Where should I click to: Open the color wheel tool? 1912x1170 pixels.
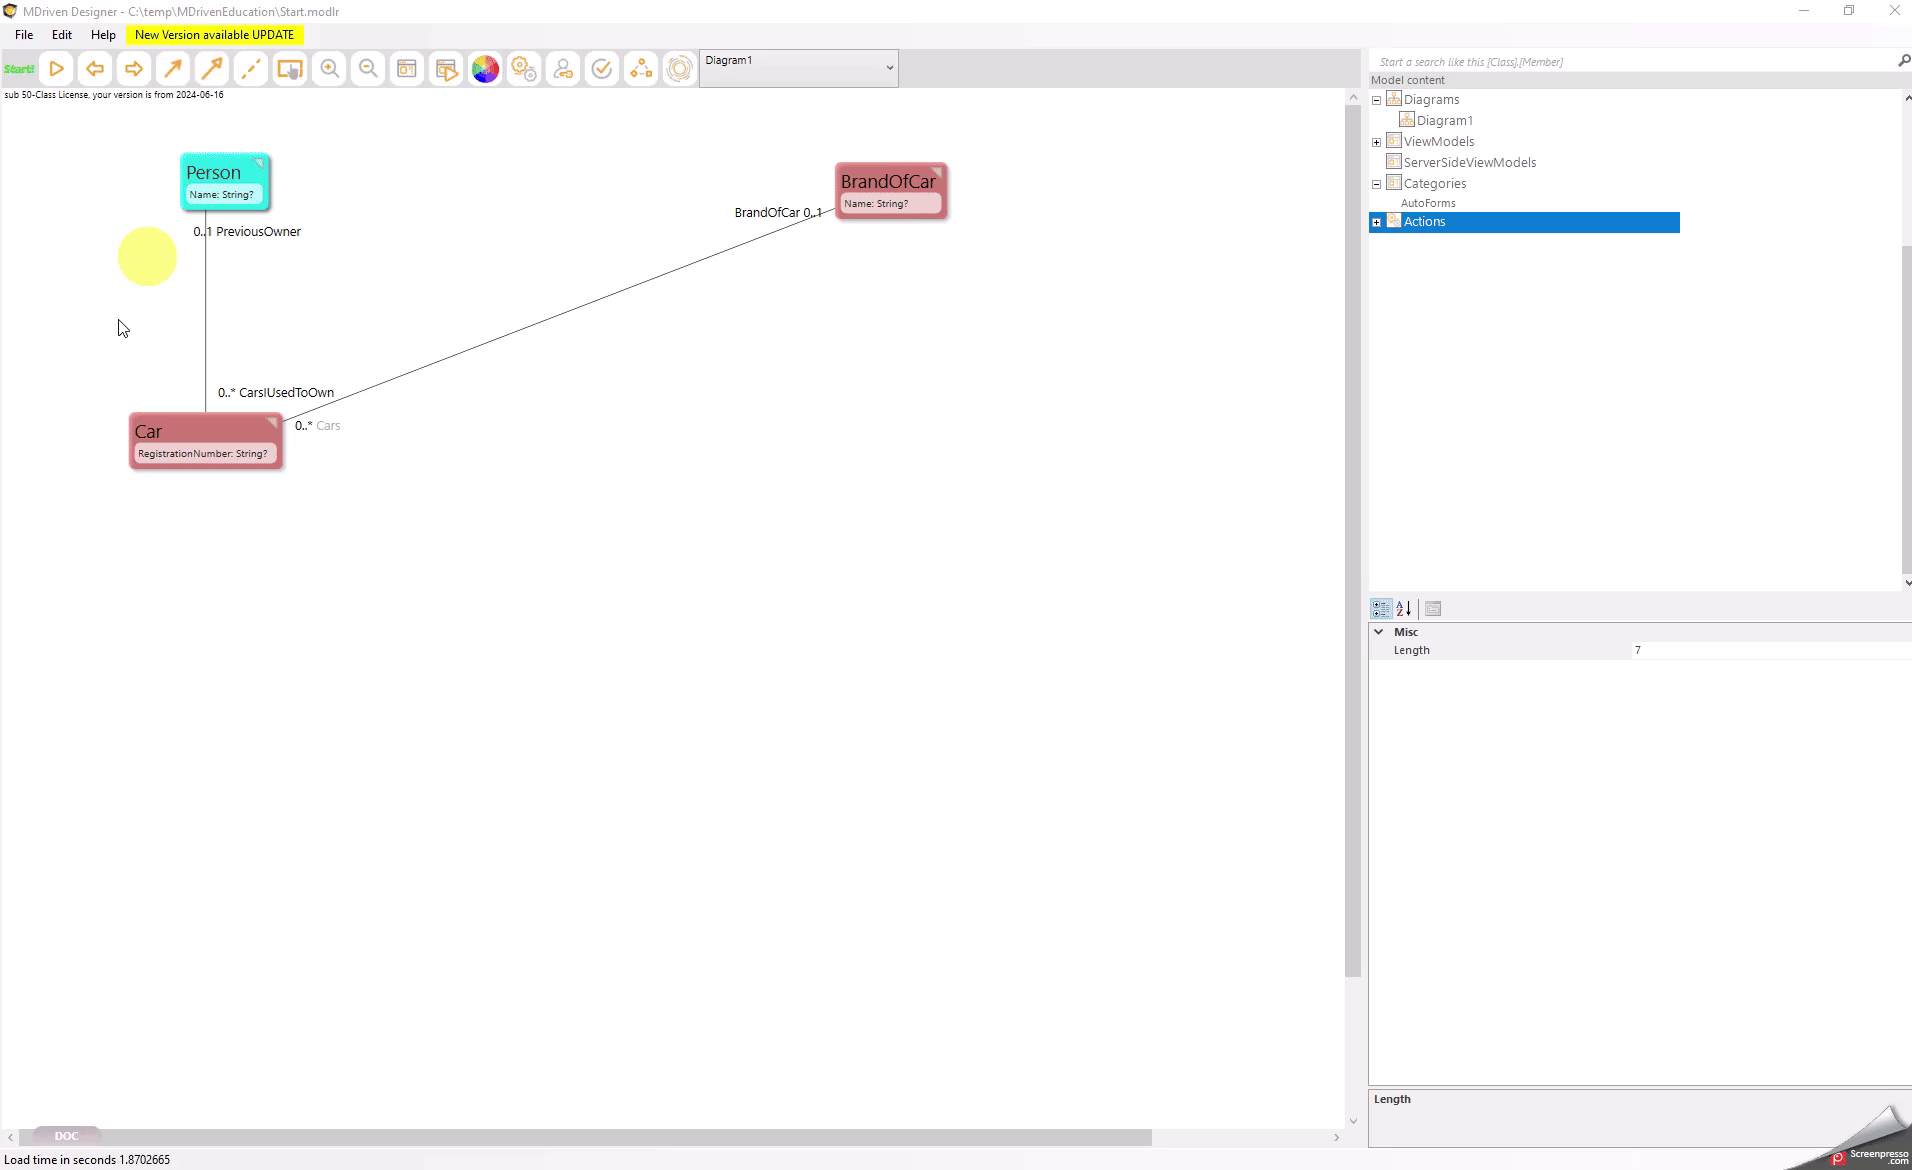pyautogui.click(x=485, y=69)
